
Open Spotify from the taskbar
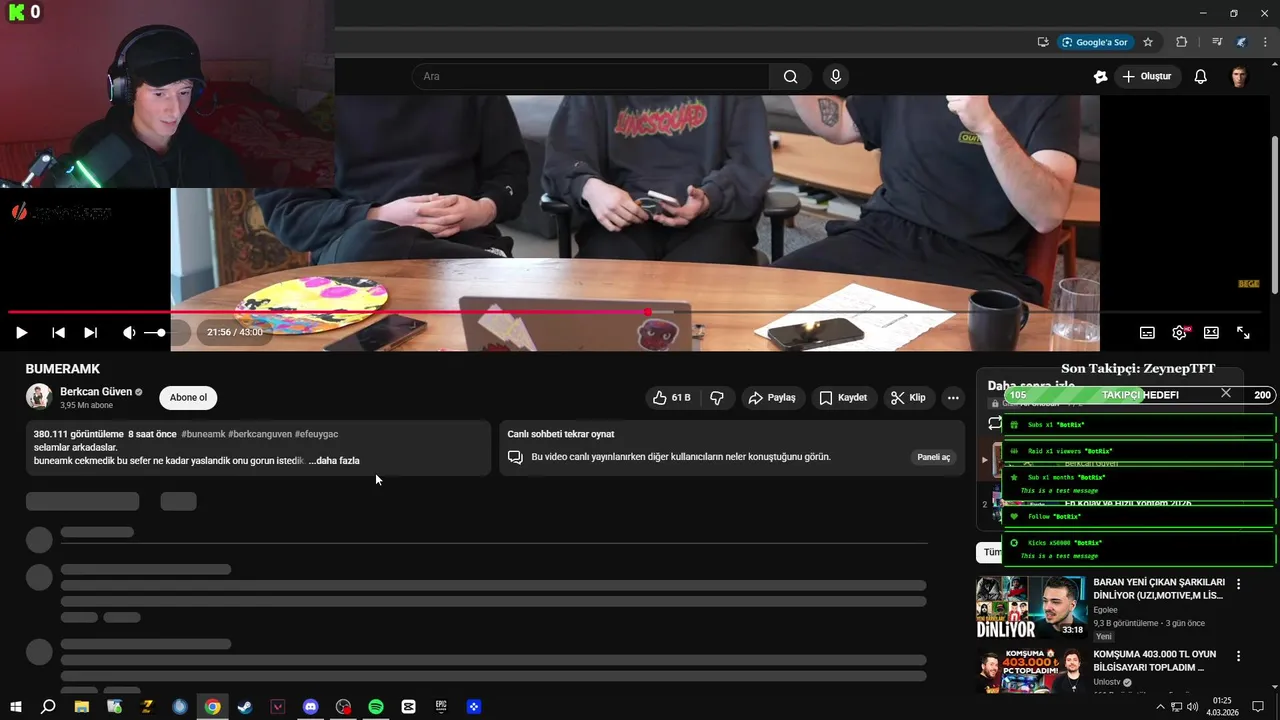[x=376, y=707]
